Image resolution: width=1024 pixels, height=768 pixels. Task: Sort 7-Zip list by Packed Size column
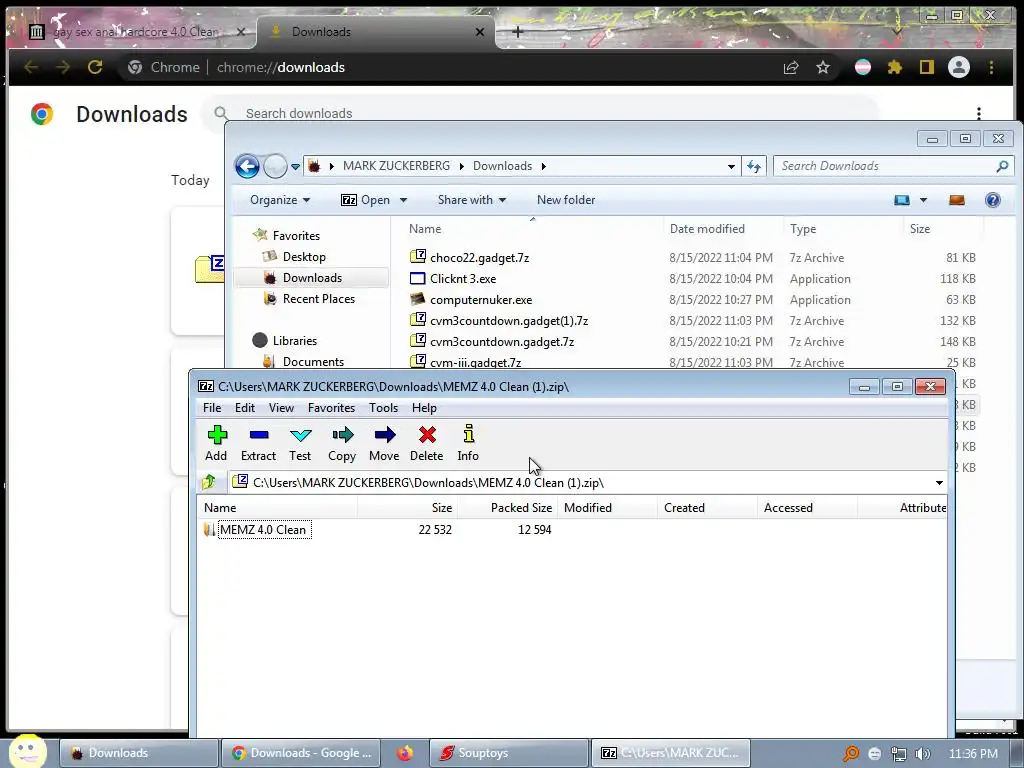click(x=507, y=507)
